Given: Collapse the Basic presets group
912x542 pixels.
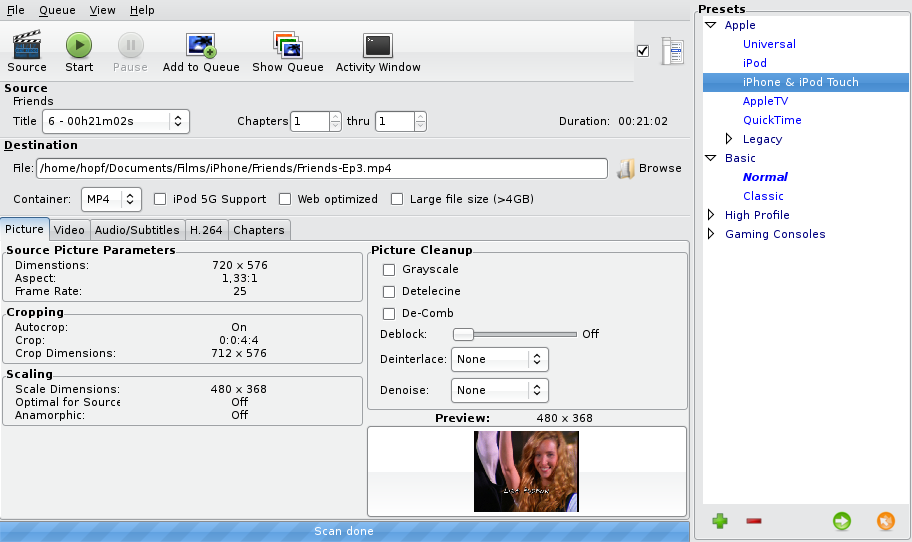Looking at the screenshot, I should coord(711,158).
